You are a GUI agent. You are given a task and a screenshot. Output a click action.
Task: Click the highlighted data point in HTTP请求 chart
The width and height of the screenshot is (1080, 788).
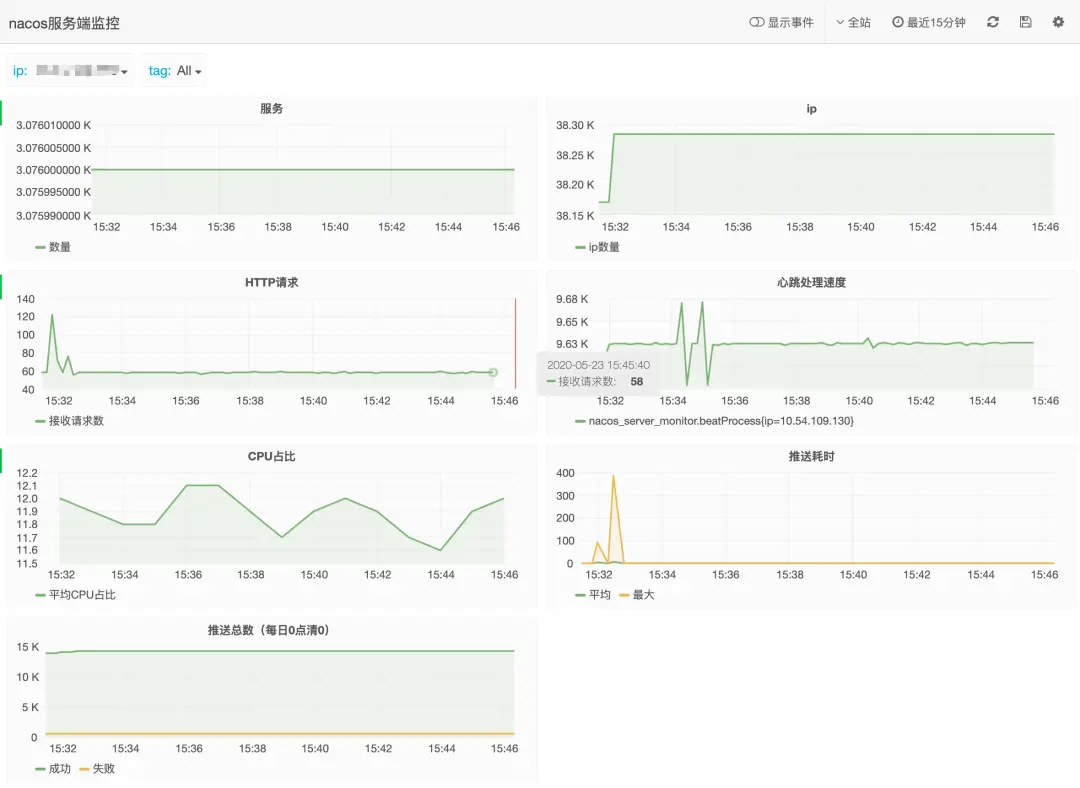(x=493, y=372)
